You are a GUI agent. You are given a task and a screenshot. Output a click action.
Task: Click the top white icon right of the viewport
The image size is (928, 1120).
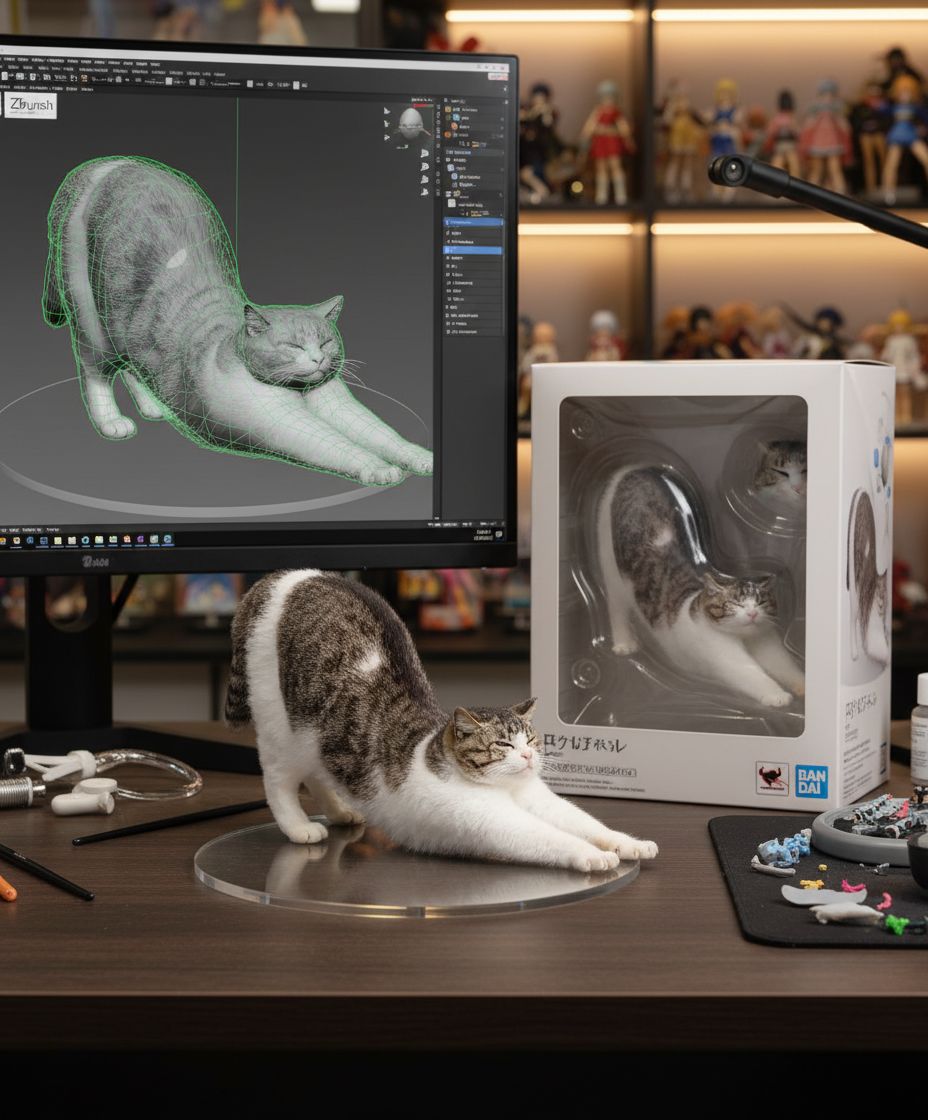(425, 153)
